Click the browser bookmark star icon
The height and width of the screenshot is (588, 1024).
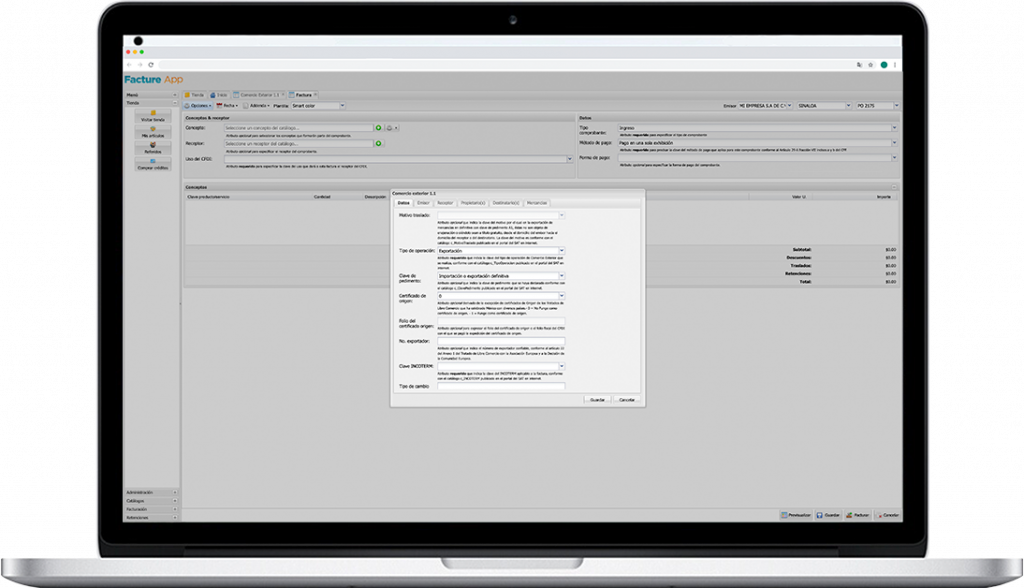click(x=868, y=64)
